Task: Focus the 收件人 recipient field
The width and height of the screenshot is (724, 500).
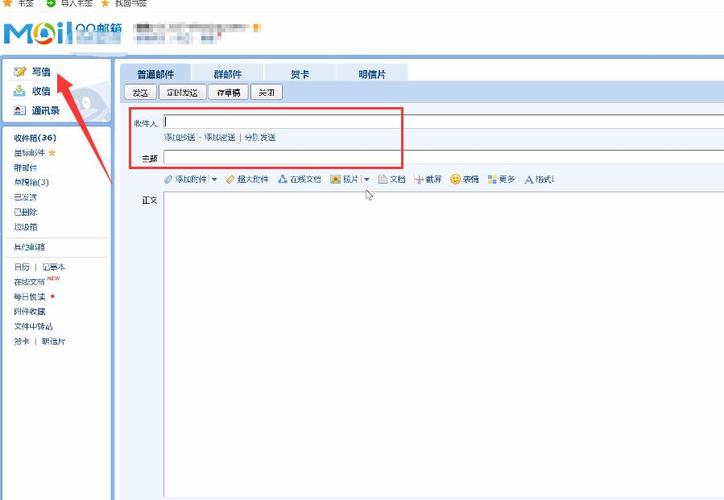Action: (x=444, y=121)
